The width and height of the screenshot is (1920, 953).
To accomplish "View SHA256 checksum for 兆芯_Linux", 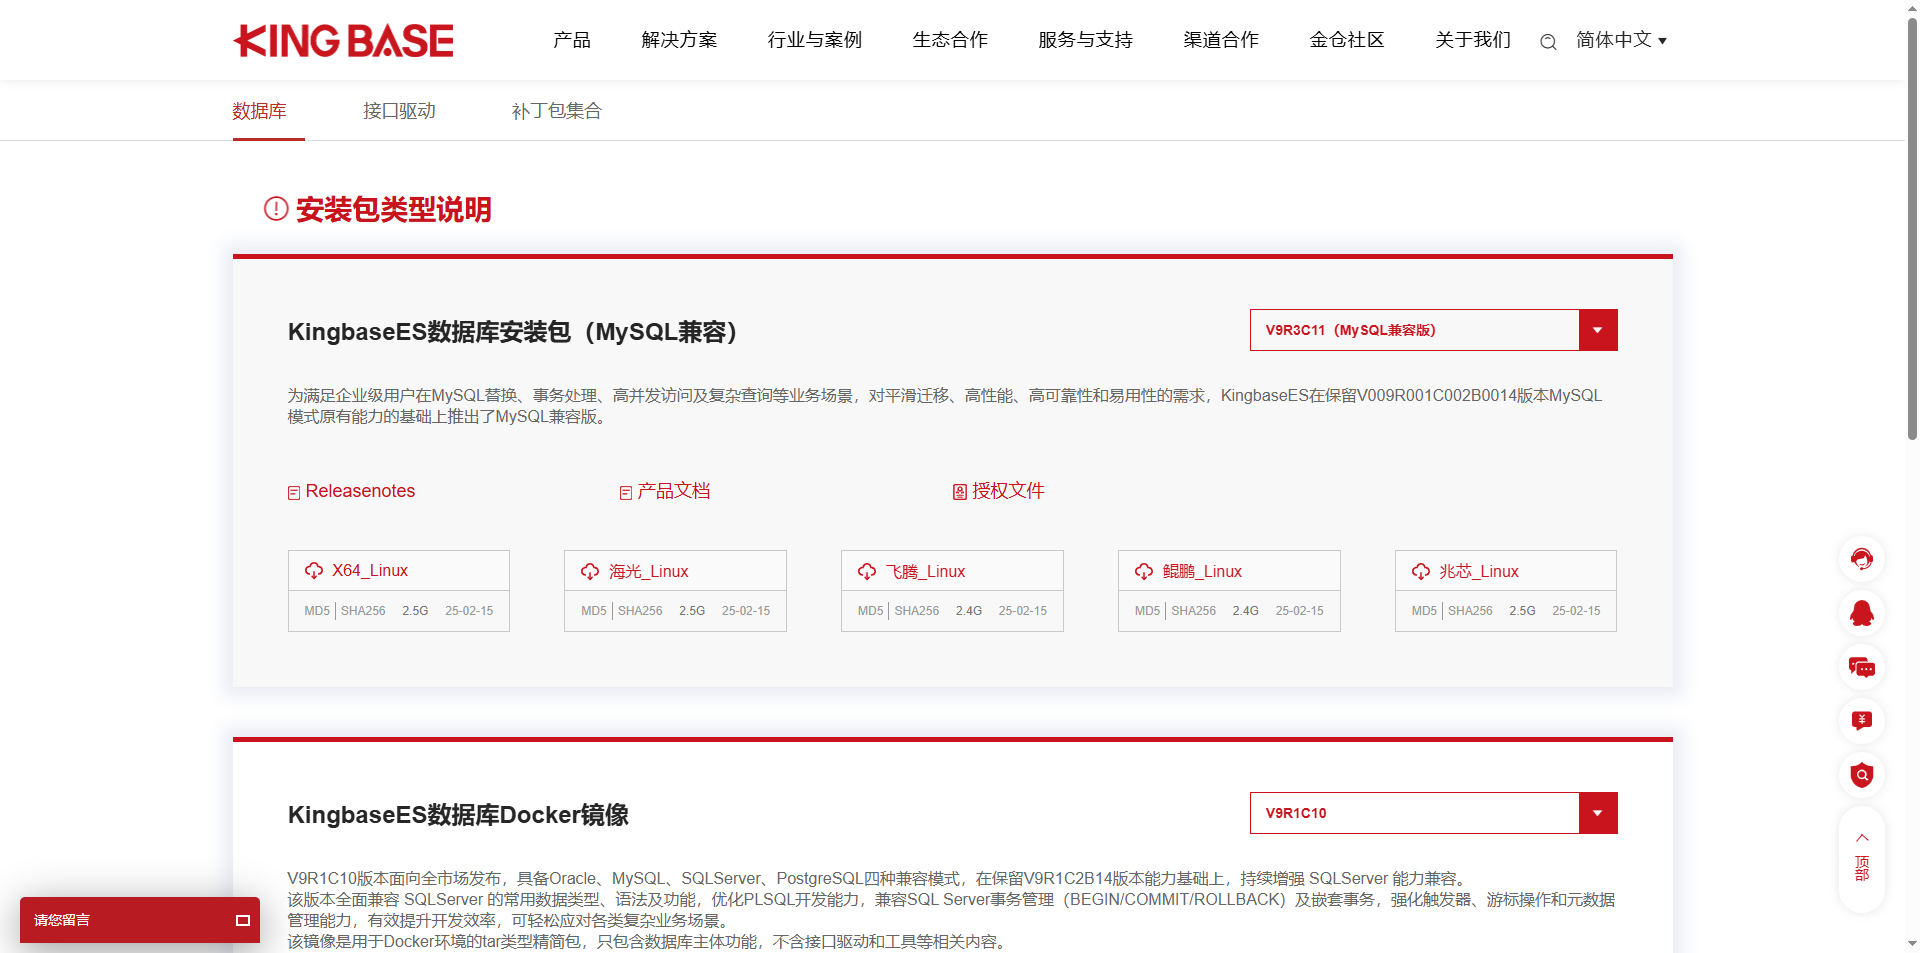I will [1470, 611].
